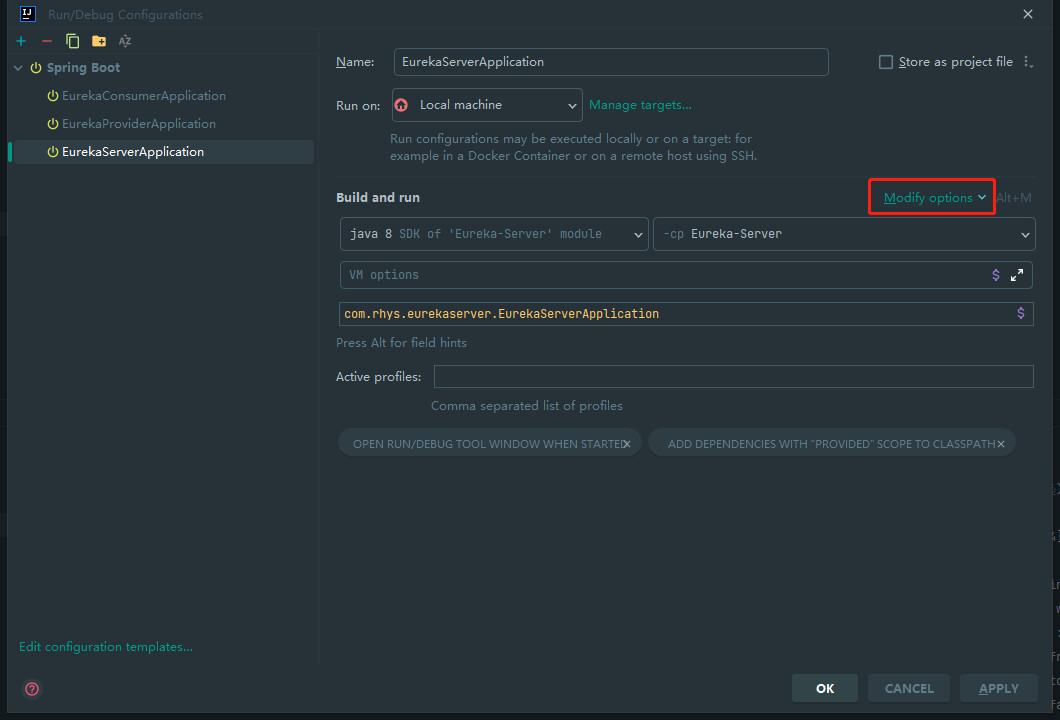Screen dimensions: 1060x720
Task: Open Edit configuration templates link
Action: pos(105,646)
